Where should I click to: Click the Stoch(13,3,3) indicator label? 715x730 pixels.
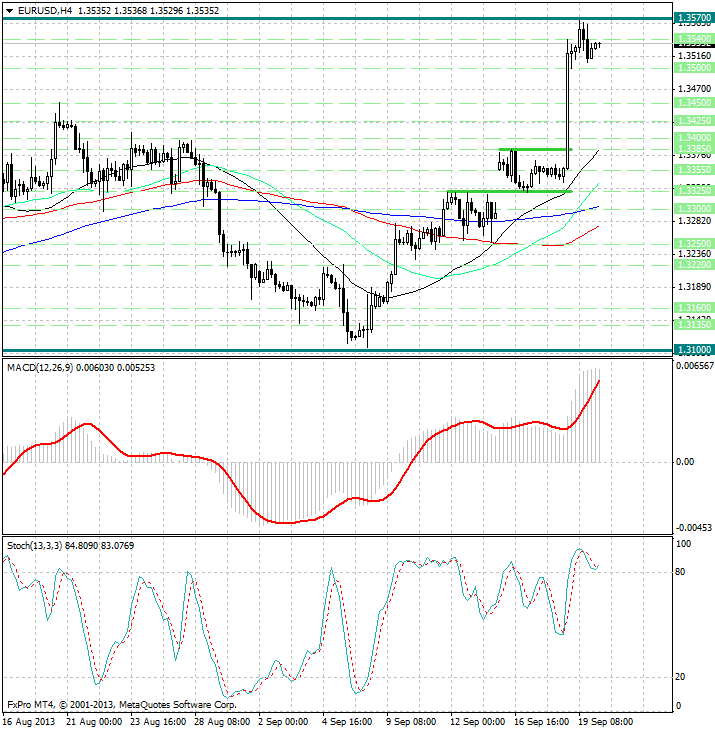pyautogui.click(x=34, y=546)
